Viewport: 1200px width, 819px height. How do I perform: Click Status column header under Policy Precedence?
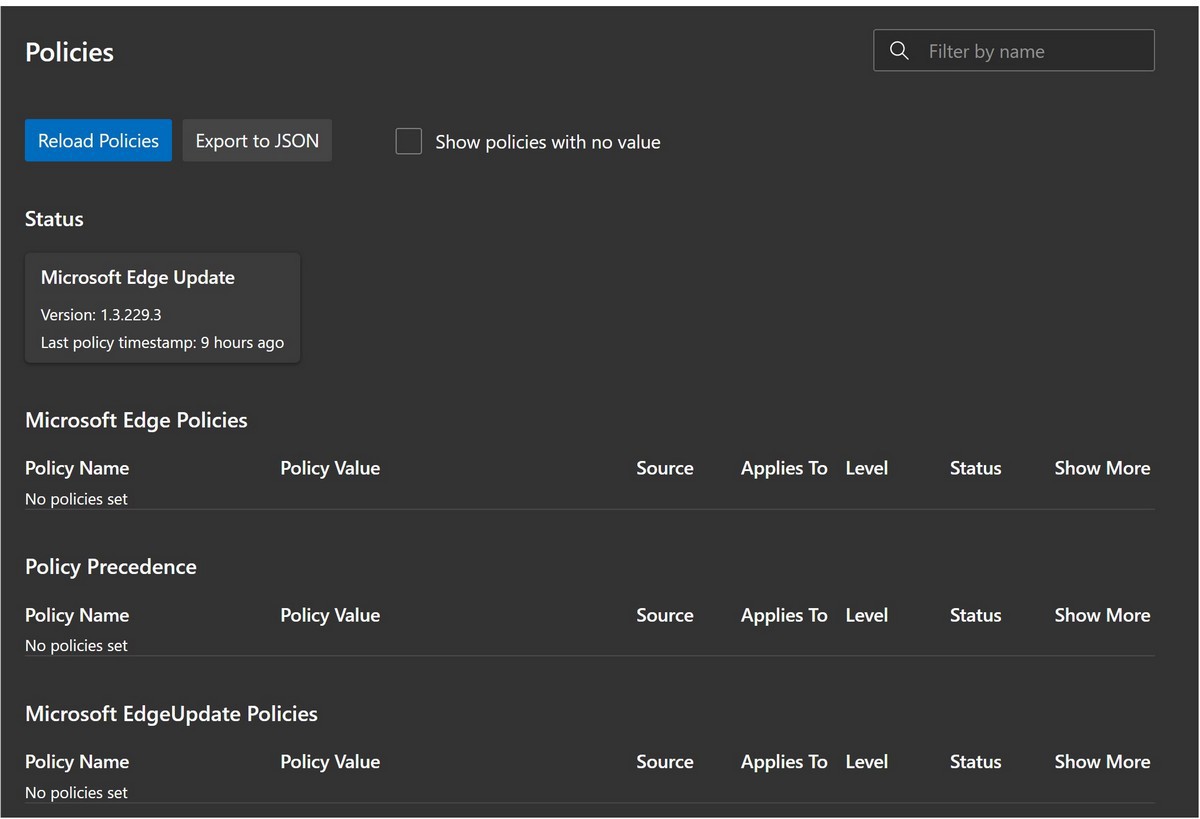point(976,615)
